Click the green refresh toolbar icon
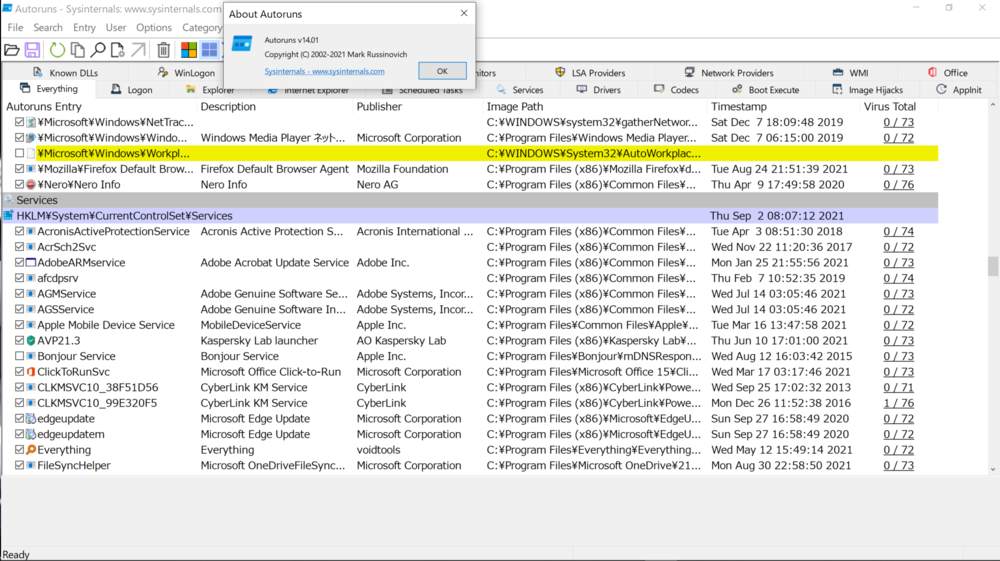Screen dimensions: 1000x561 57,50
